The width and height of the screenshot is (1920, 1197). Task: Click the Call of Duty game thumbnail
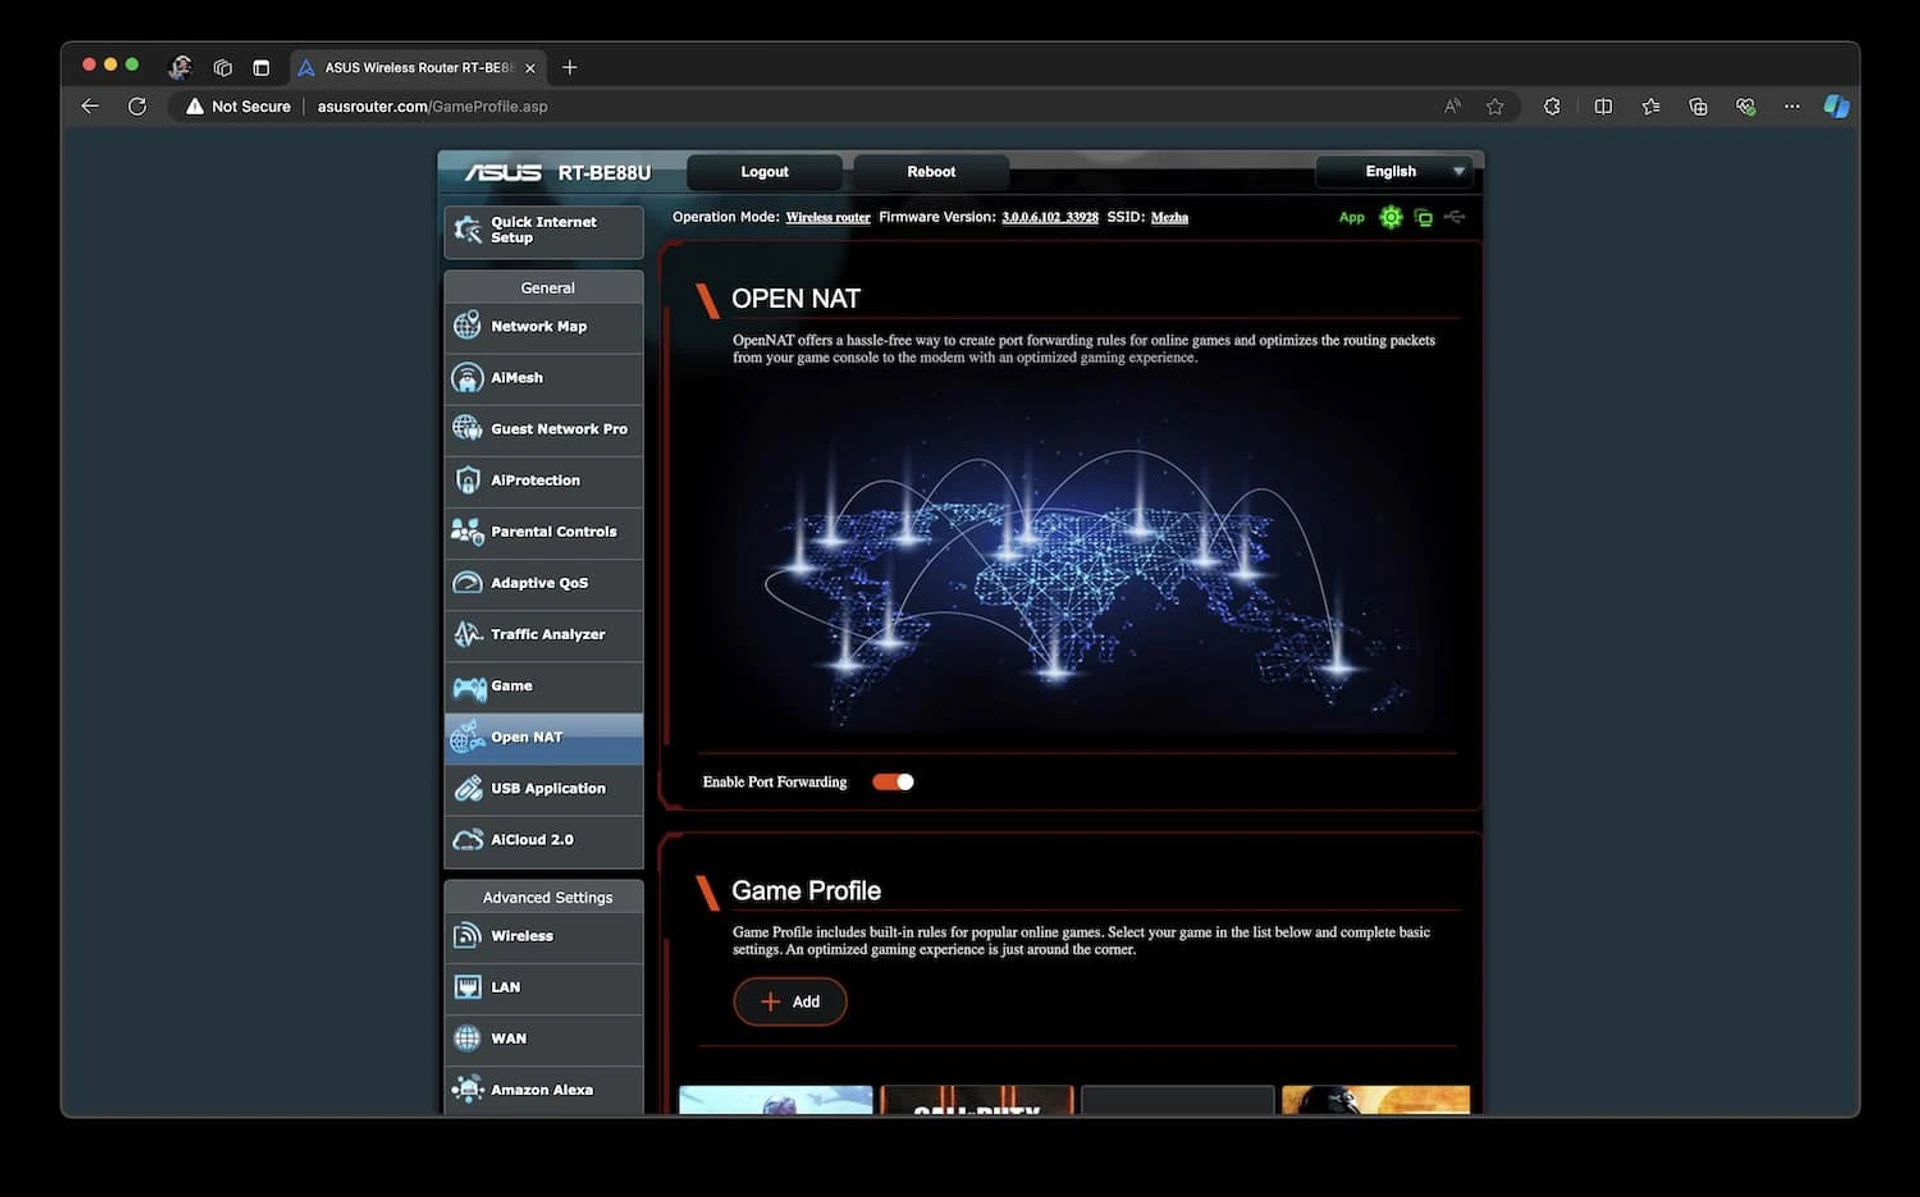(x=977, y=1099)
